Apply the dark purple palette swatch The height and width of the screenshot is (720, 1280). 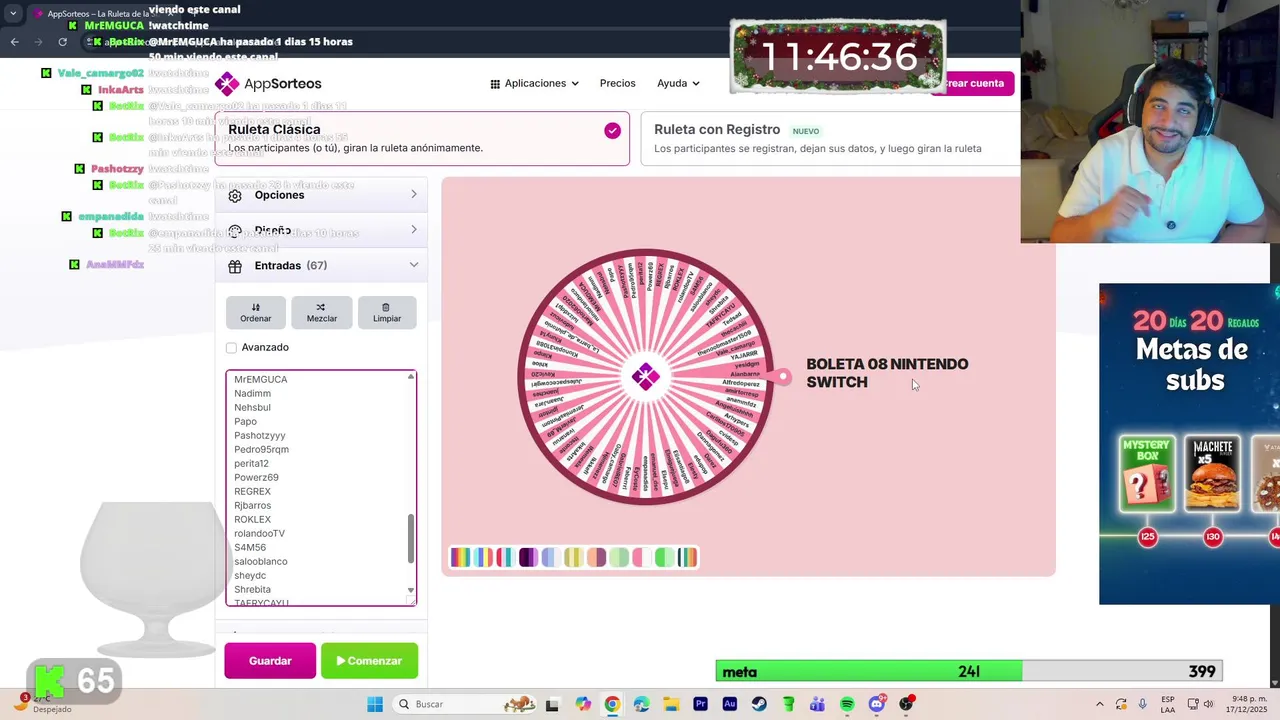(x=528, y=557)
